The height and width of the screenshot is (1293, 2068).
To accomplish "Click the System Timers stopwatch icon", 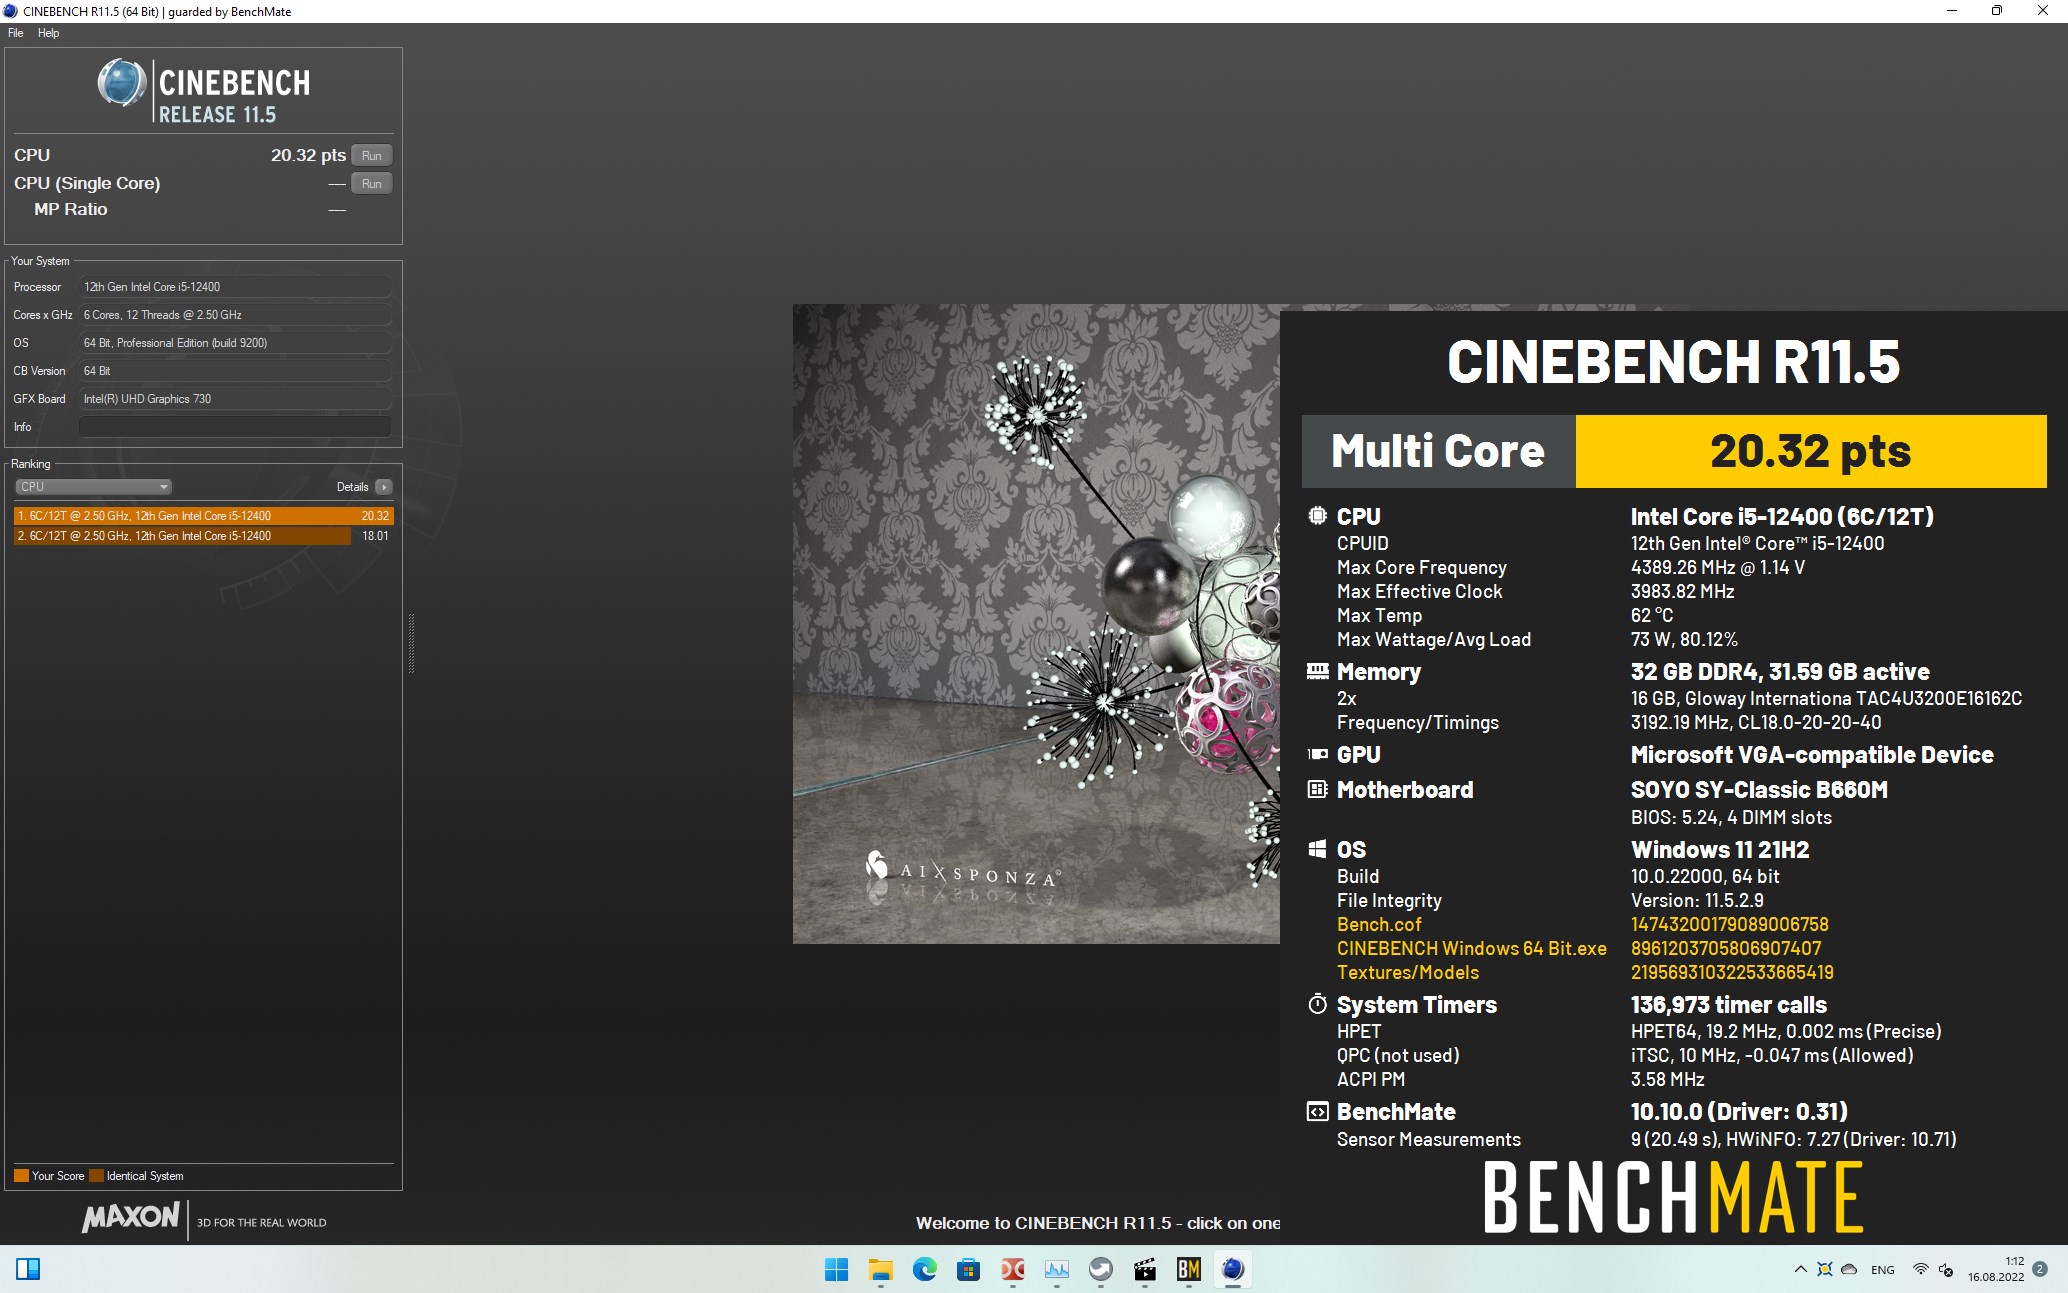I will pos(1317,1004).
